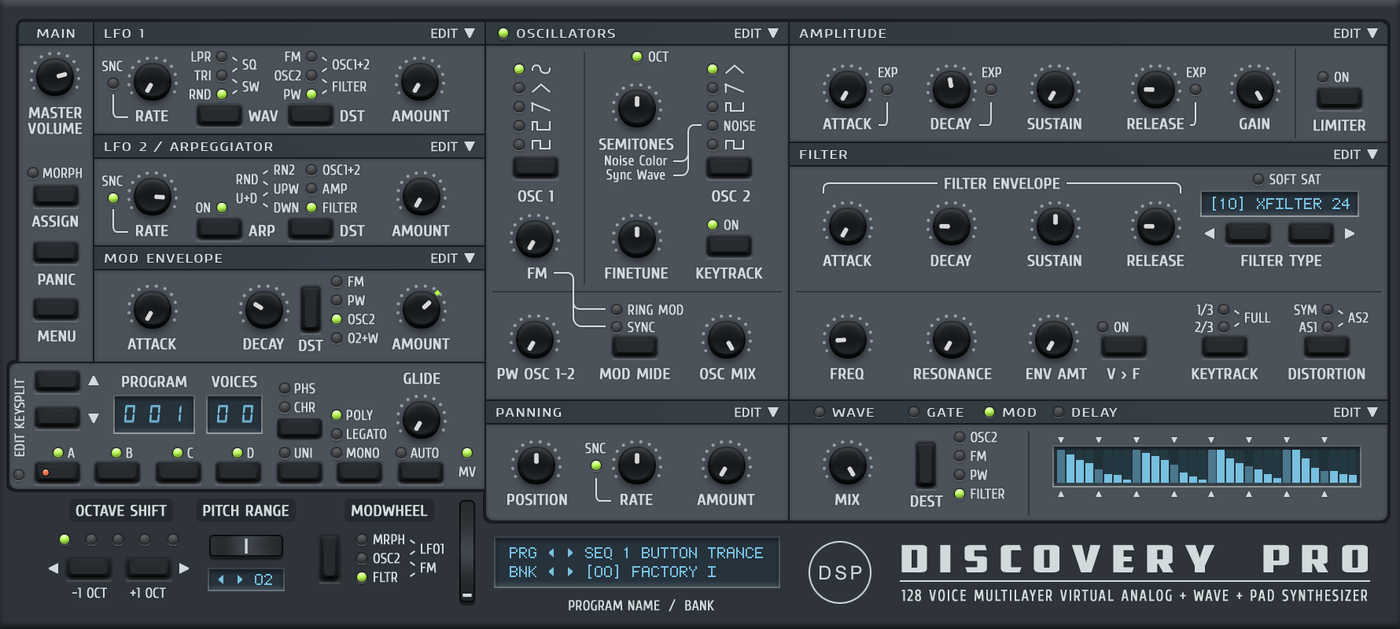Open LFO 2 / Arpeggiator EDIT dropdown
This screenshot has height=629, width=1400.
click(453, 146)
